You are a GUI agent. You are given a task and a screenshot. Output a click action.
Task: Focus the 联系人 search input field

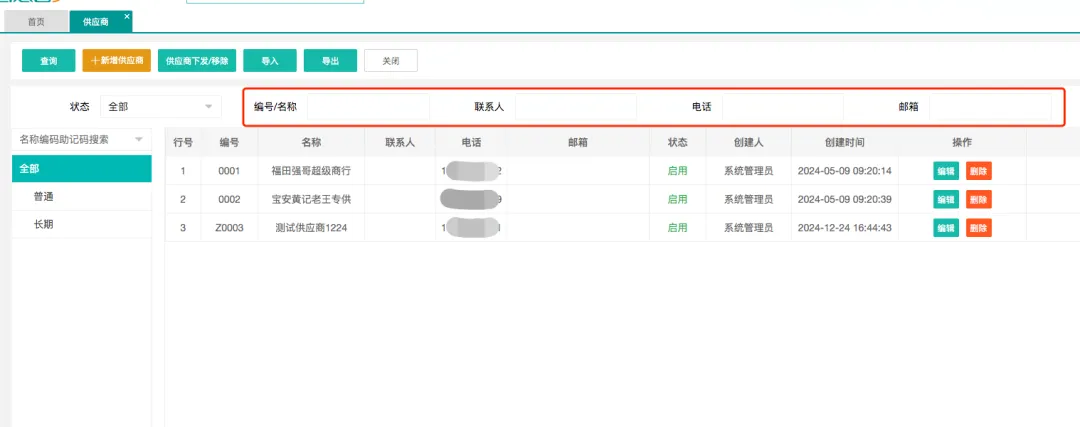(575, 106)
